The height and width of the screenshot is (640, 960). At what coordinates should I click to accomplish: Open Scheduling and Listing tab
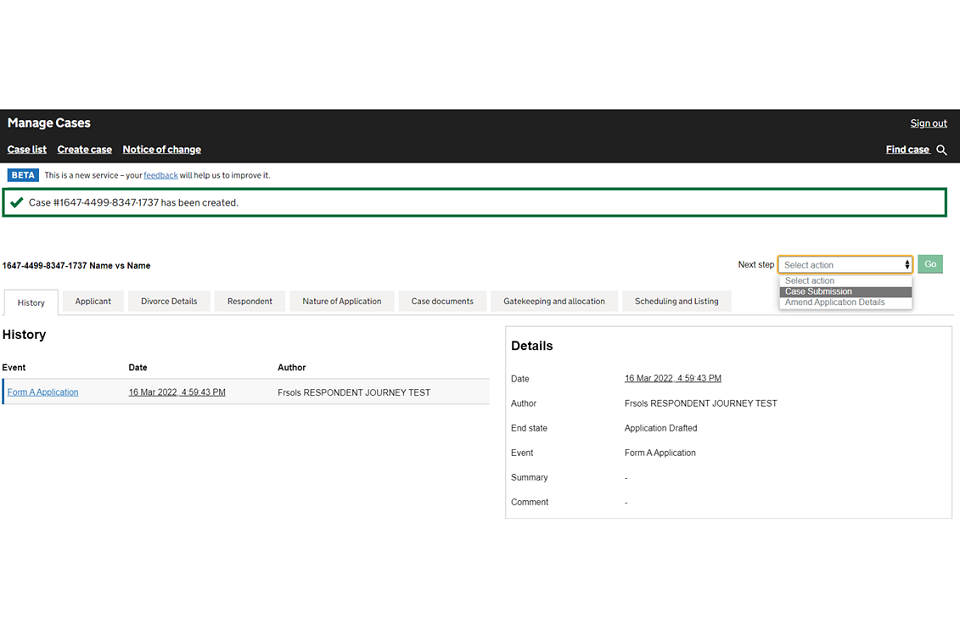coord(676,301)
